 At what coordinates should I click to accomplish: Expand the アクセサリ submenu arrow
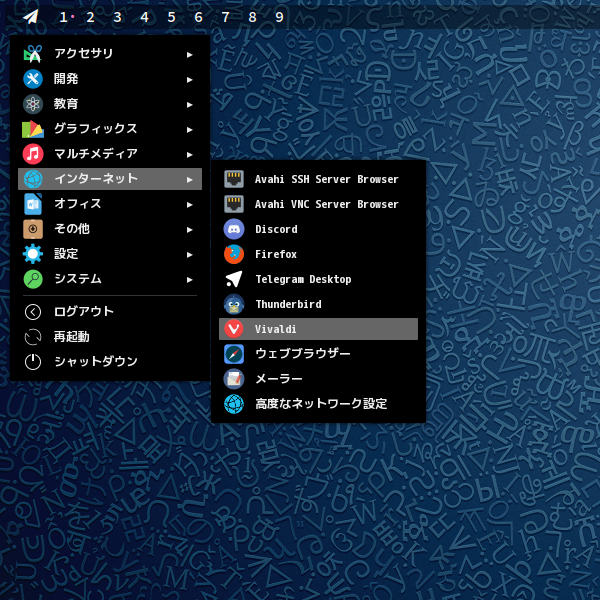coord(189,54)
